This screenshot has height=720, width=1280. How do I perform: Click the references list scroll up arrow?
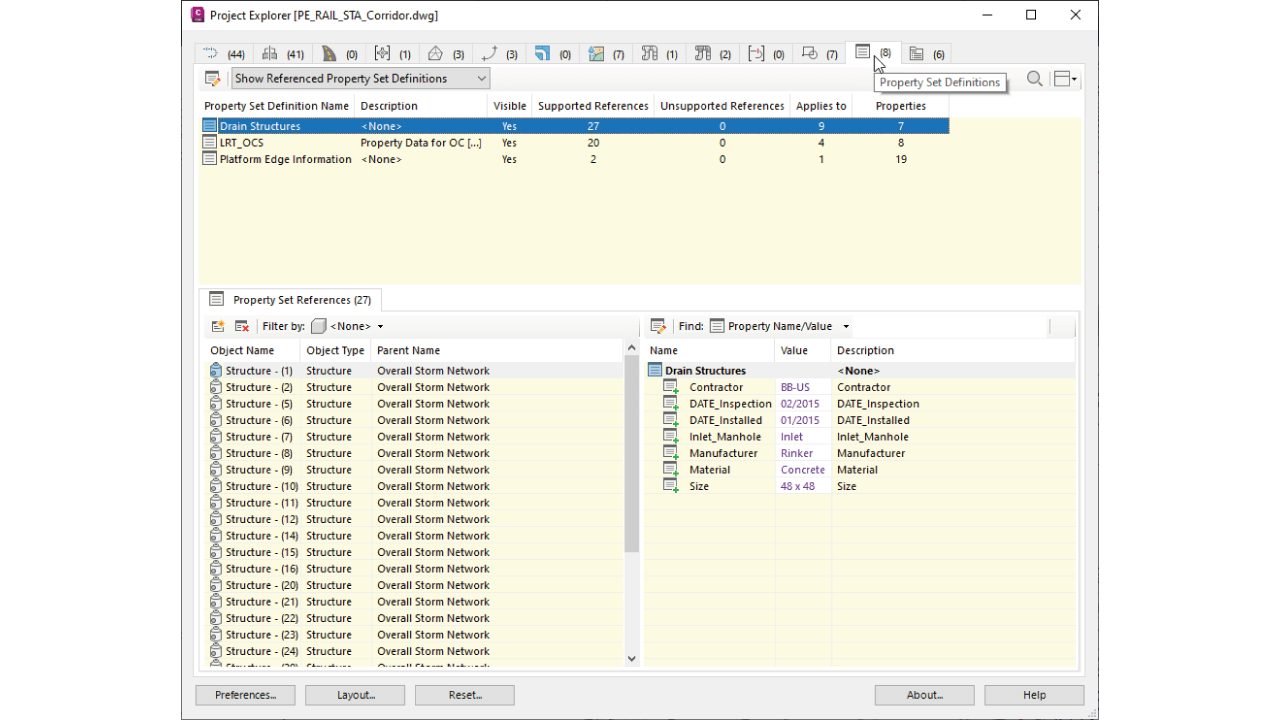(631, 348)
